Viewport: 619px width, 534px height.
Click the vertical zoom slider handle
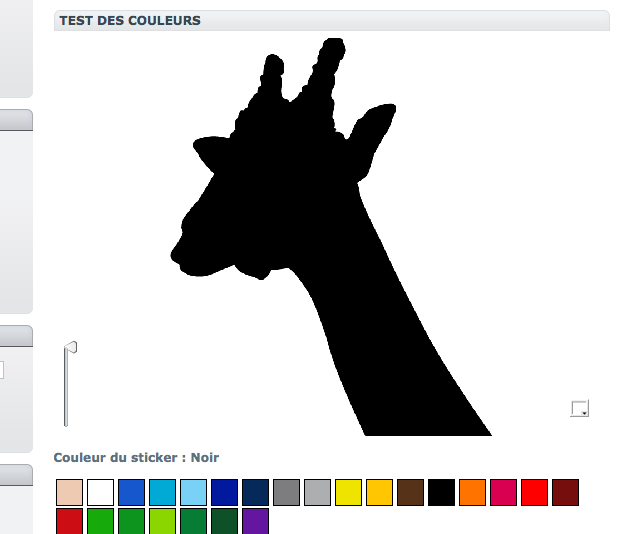70,347
